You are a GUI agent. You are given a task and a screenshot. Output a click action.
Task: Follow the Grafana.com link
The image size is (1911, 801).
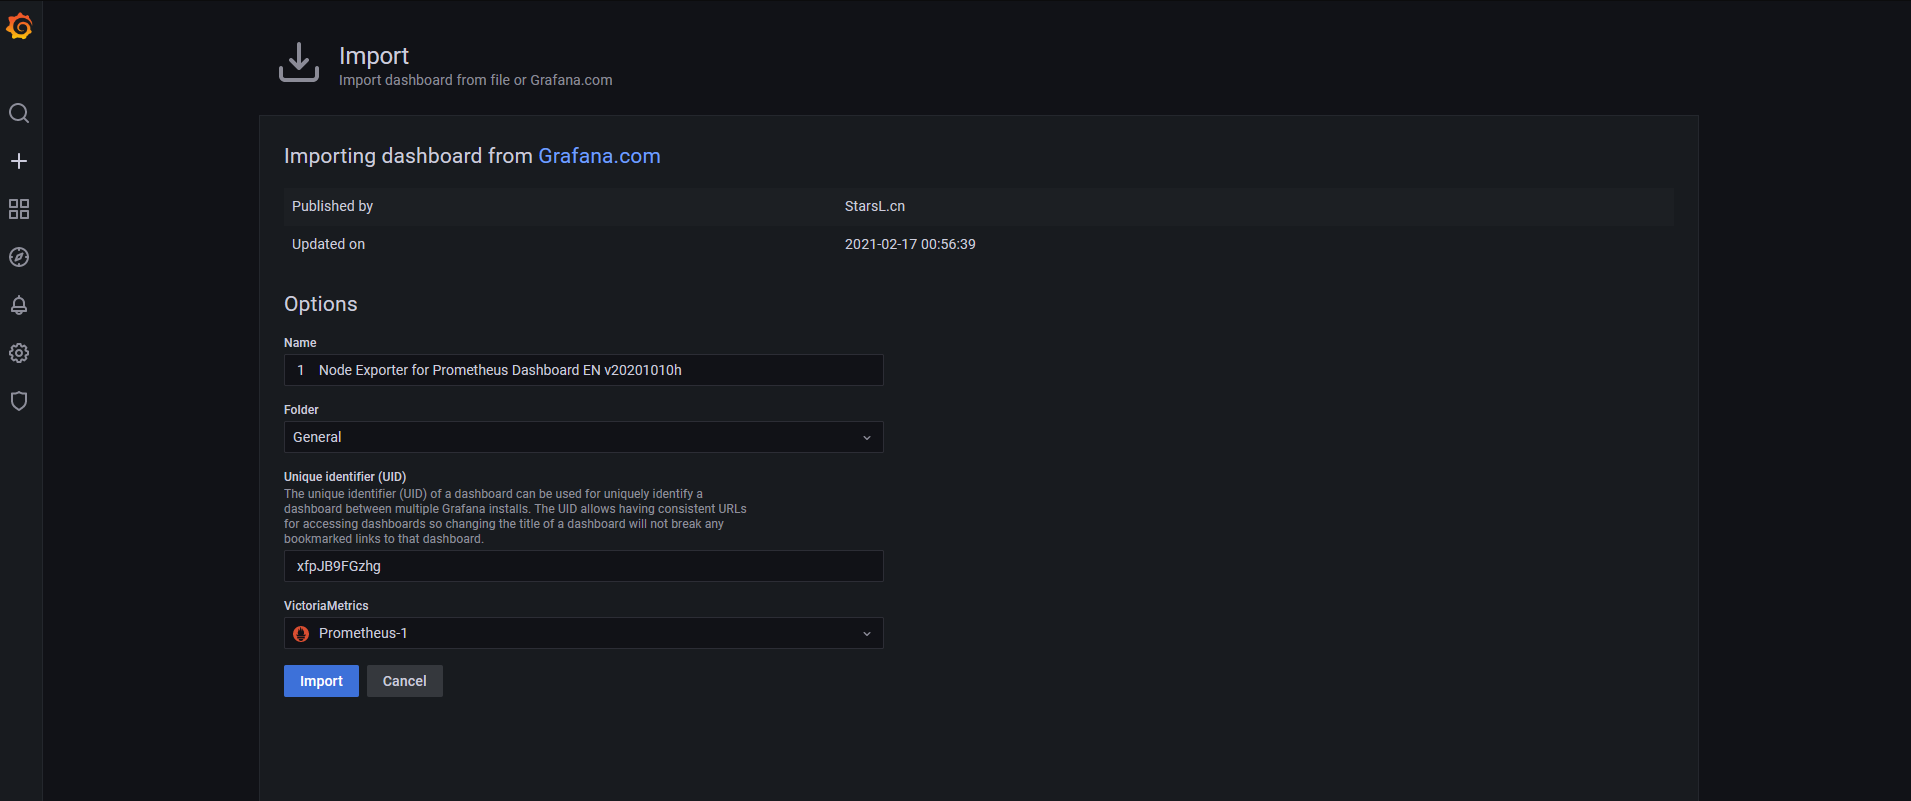[x=599, y=156]
